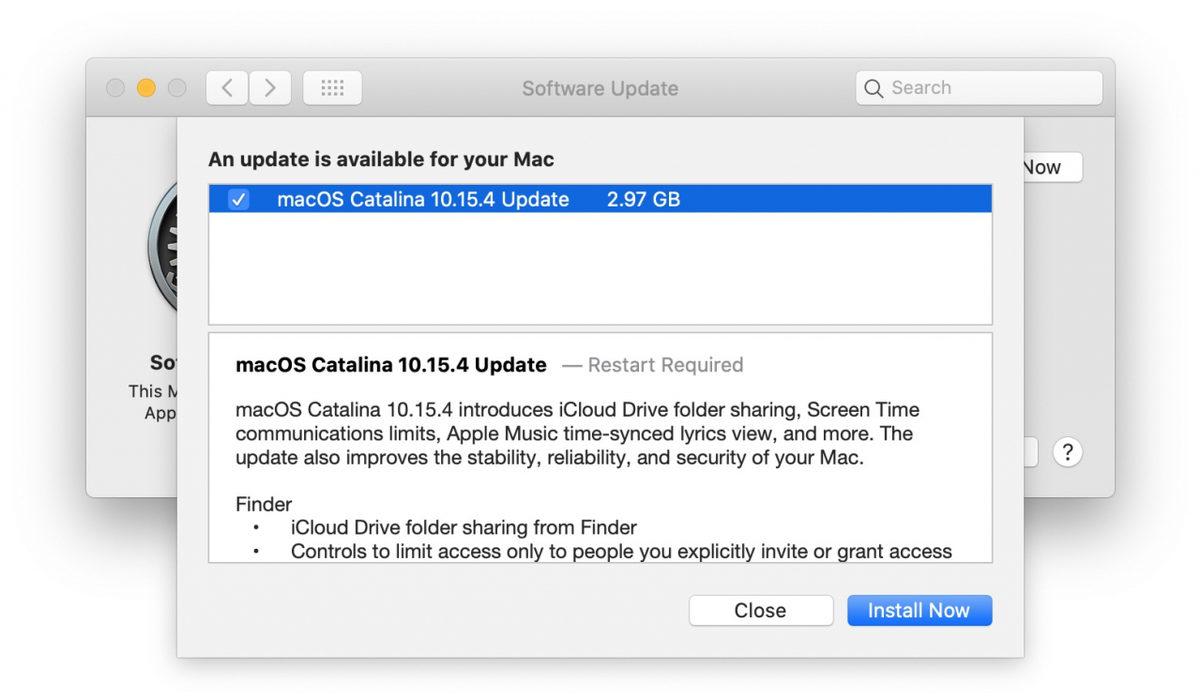The height and width of the screenshot is (699, 1200).
Task: Uncheck the macOS Catalina 10.15.4 Update checkbox
Action: click(238, 199)
